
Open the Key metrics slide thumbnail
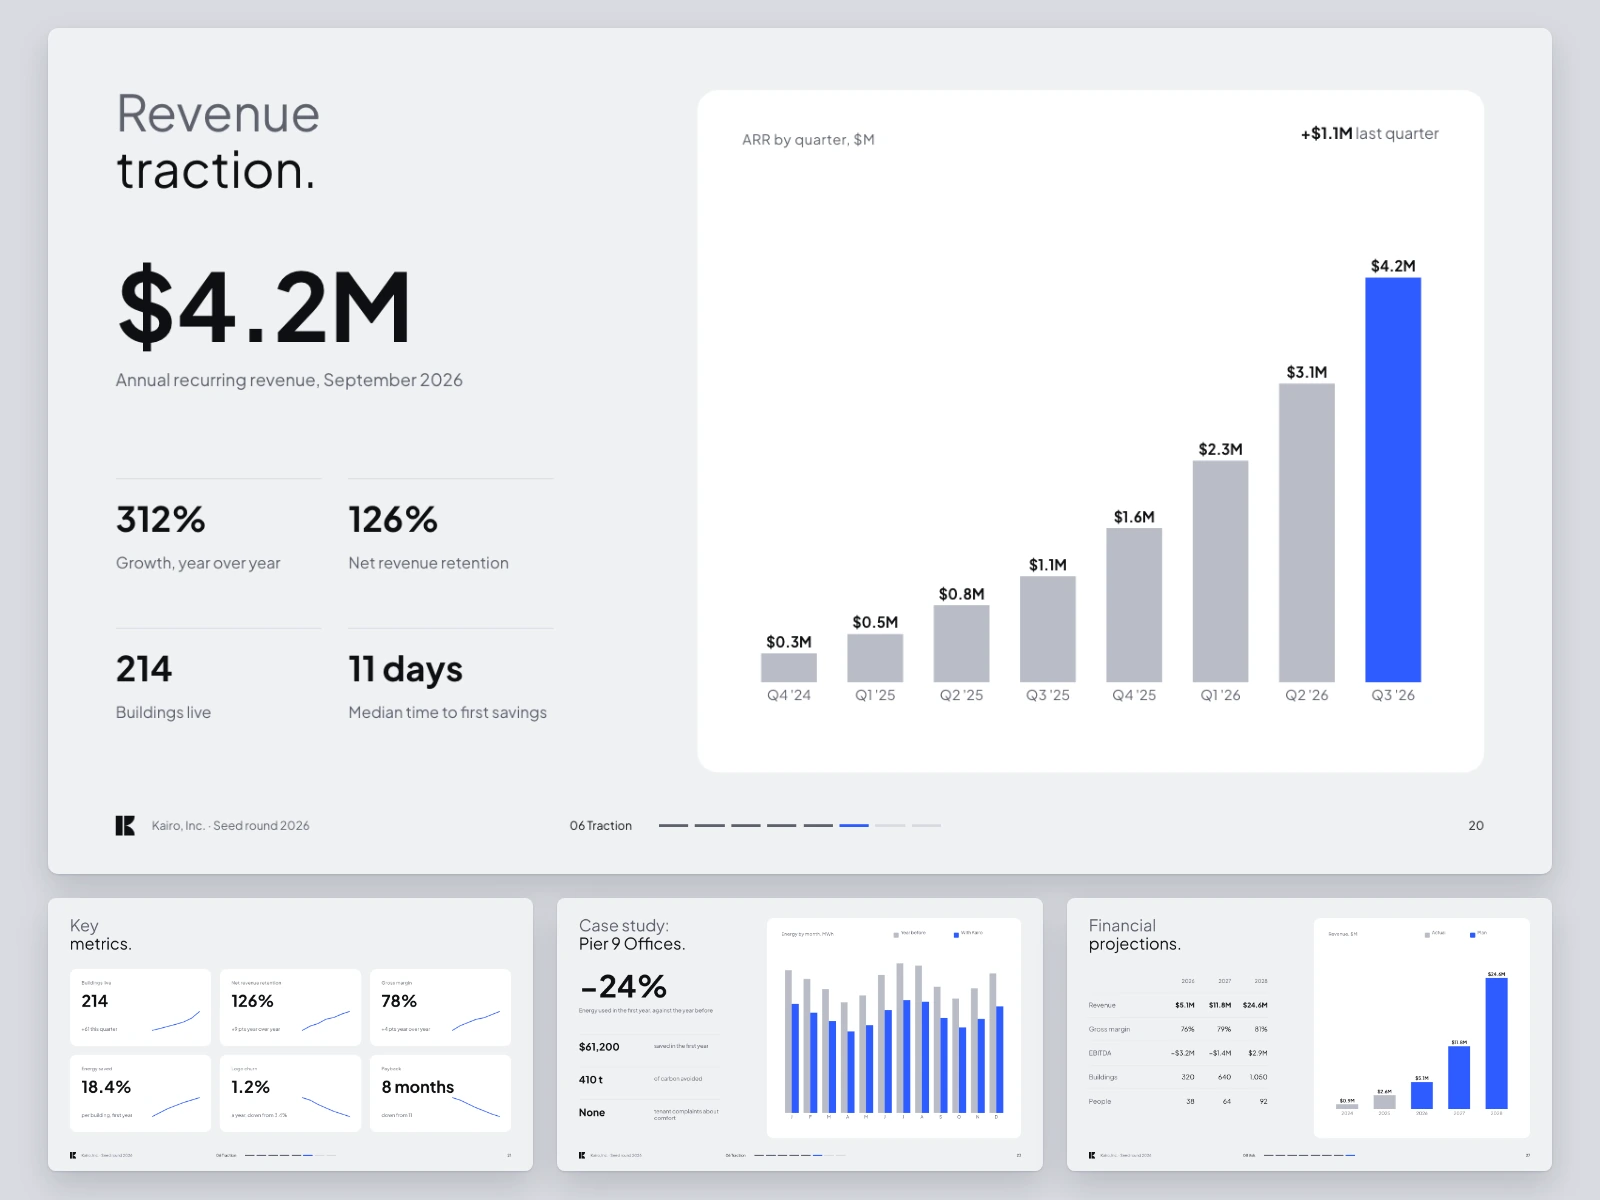[290, 1034]
